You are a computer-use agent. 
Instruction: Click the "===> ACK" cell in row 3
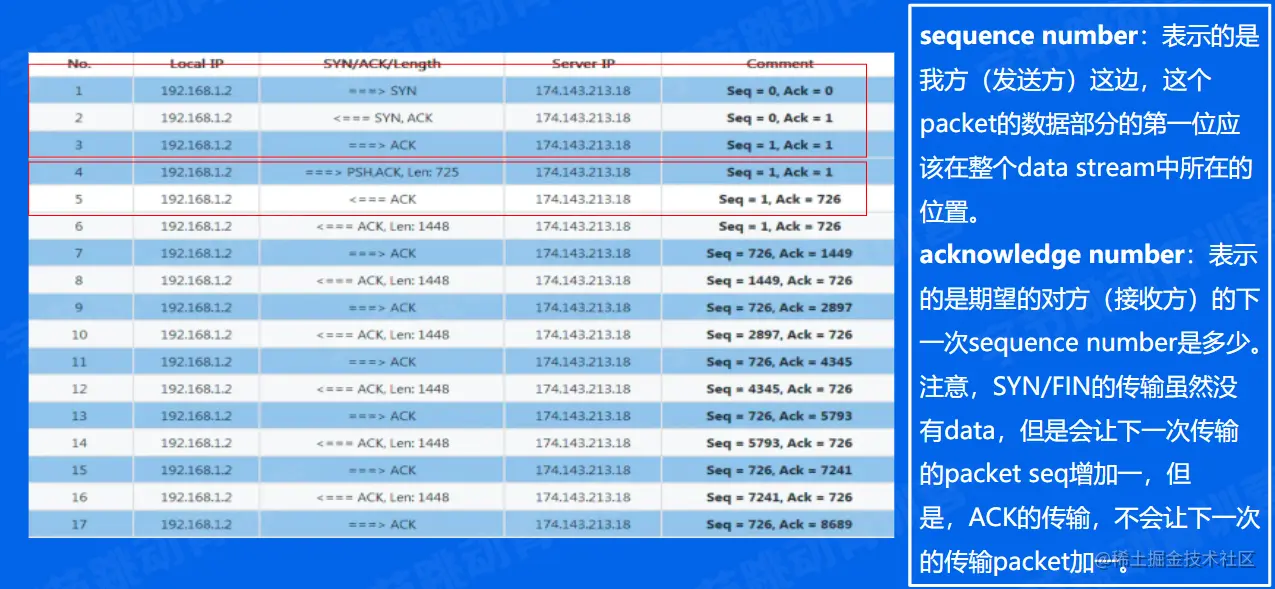coord(382,145)
